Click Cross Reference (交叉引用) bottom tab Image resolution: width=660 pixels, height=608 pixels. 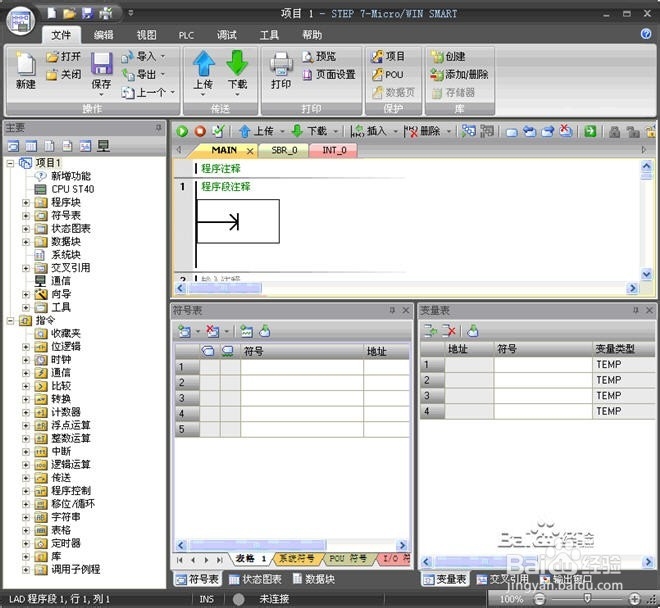point(503,579)
